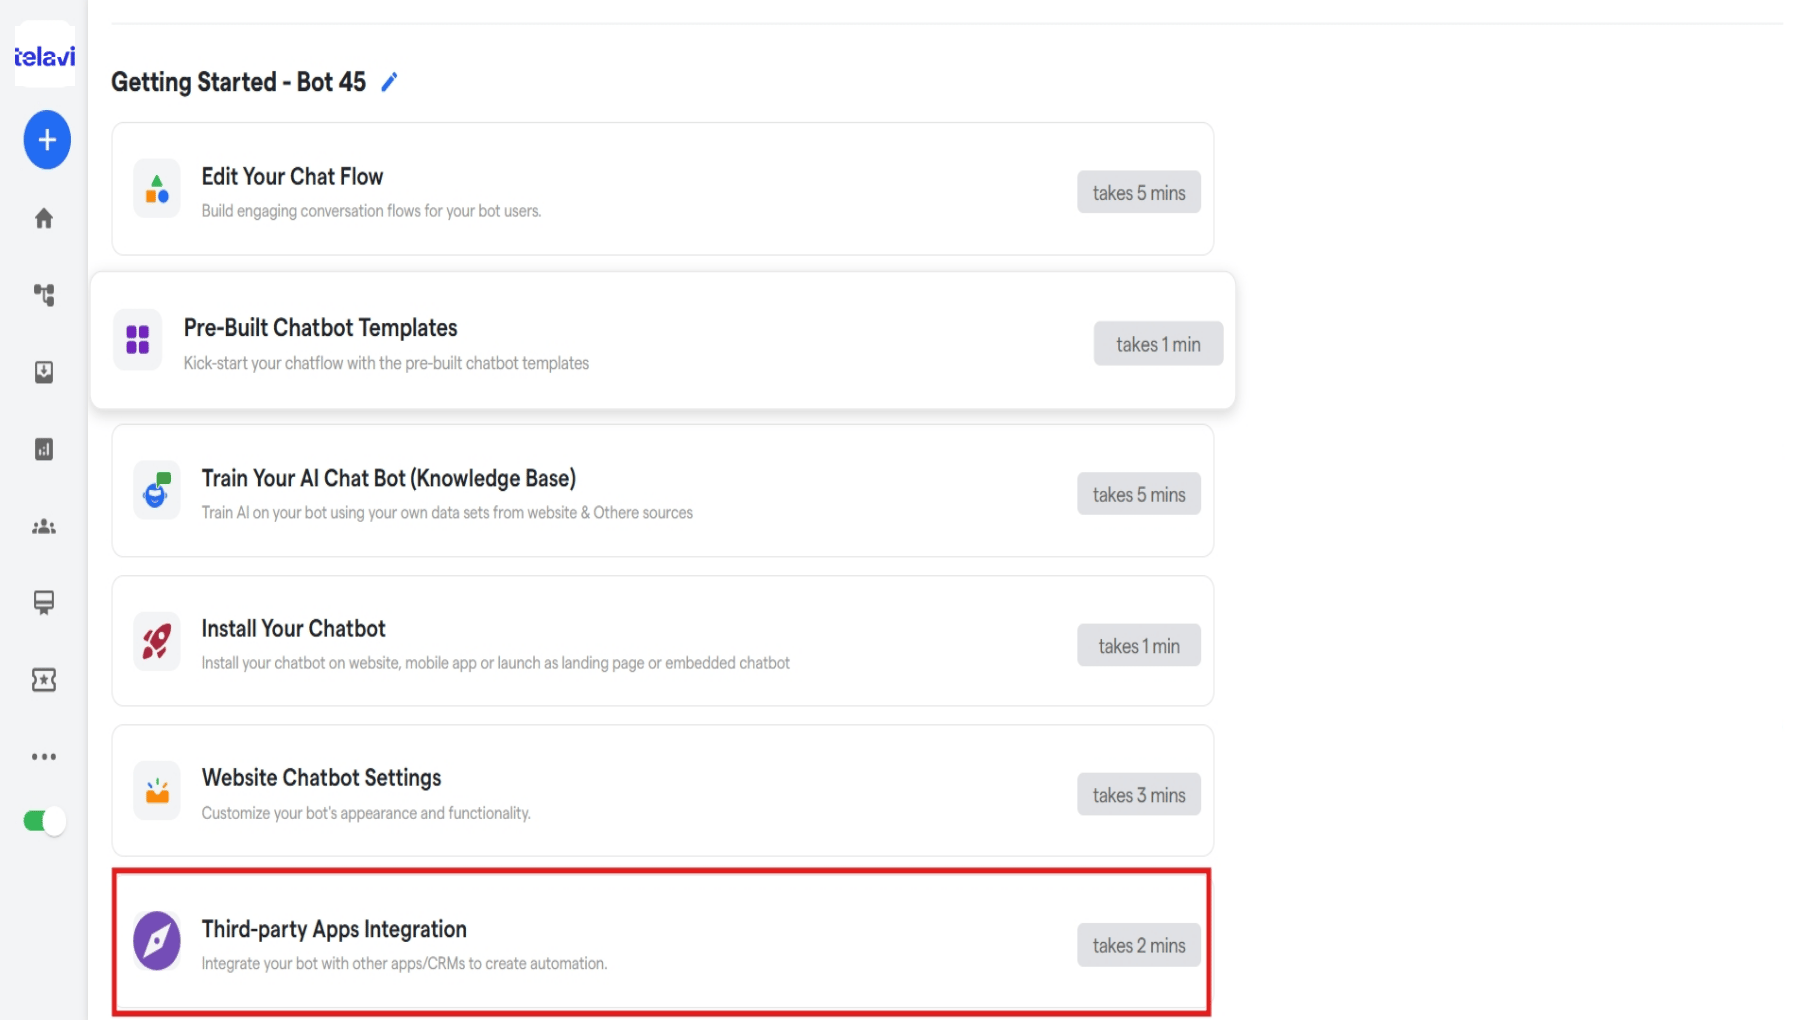Open the three-dots more menu
This screenshot has width=1806, height=1020.
tap(44, 757)
